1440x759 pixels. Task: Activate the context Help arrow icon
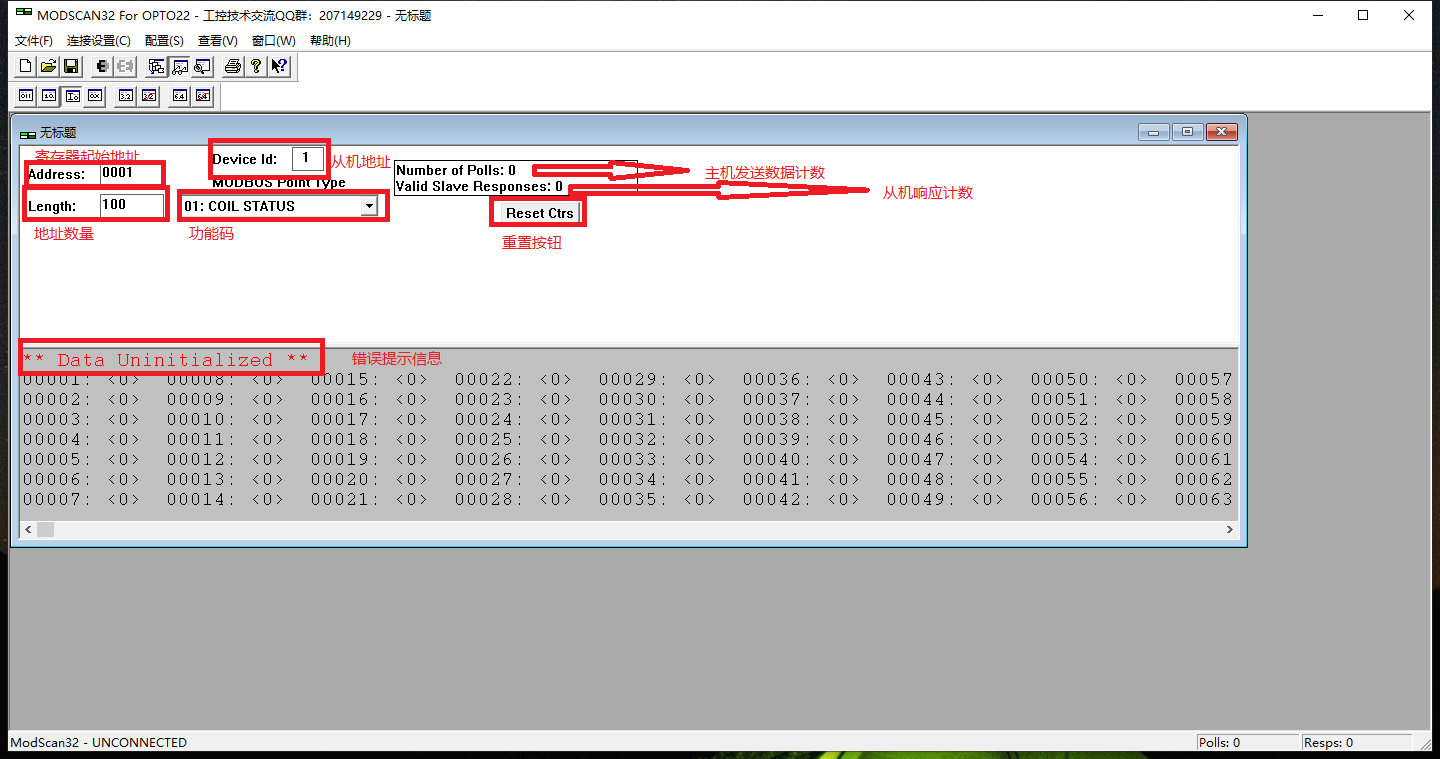[278, 66]
